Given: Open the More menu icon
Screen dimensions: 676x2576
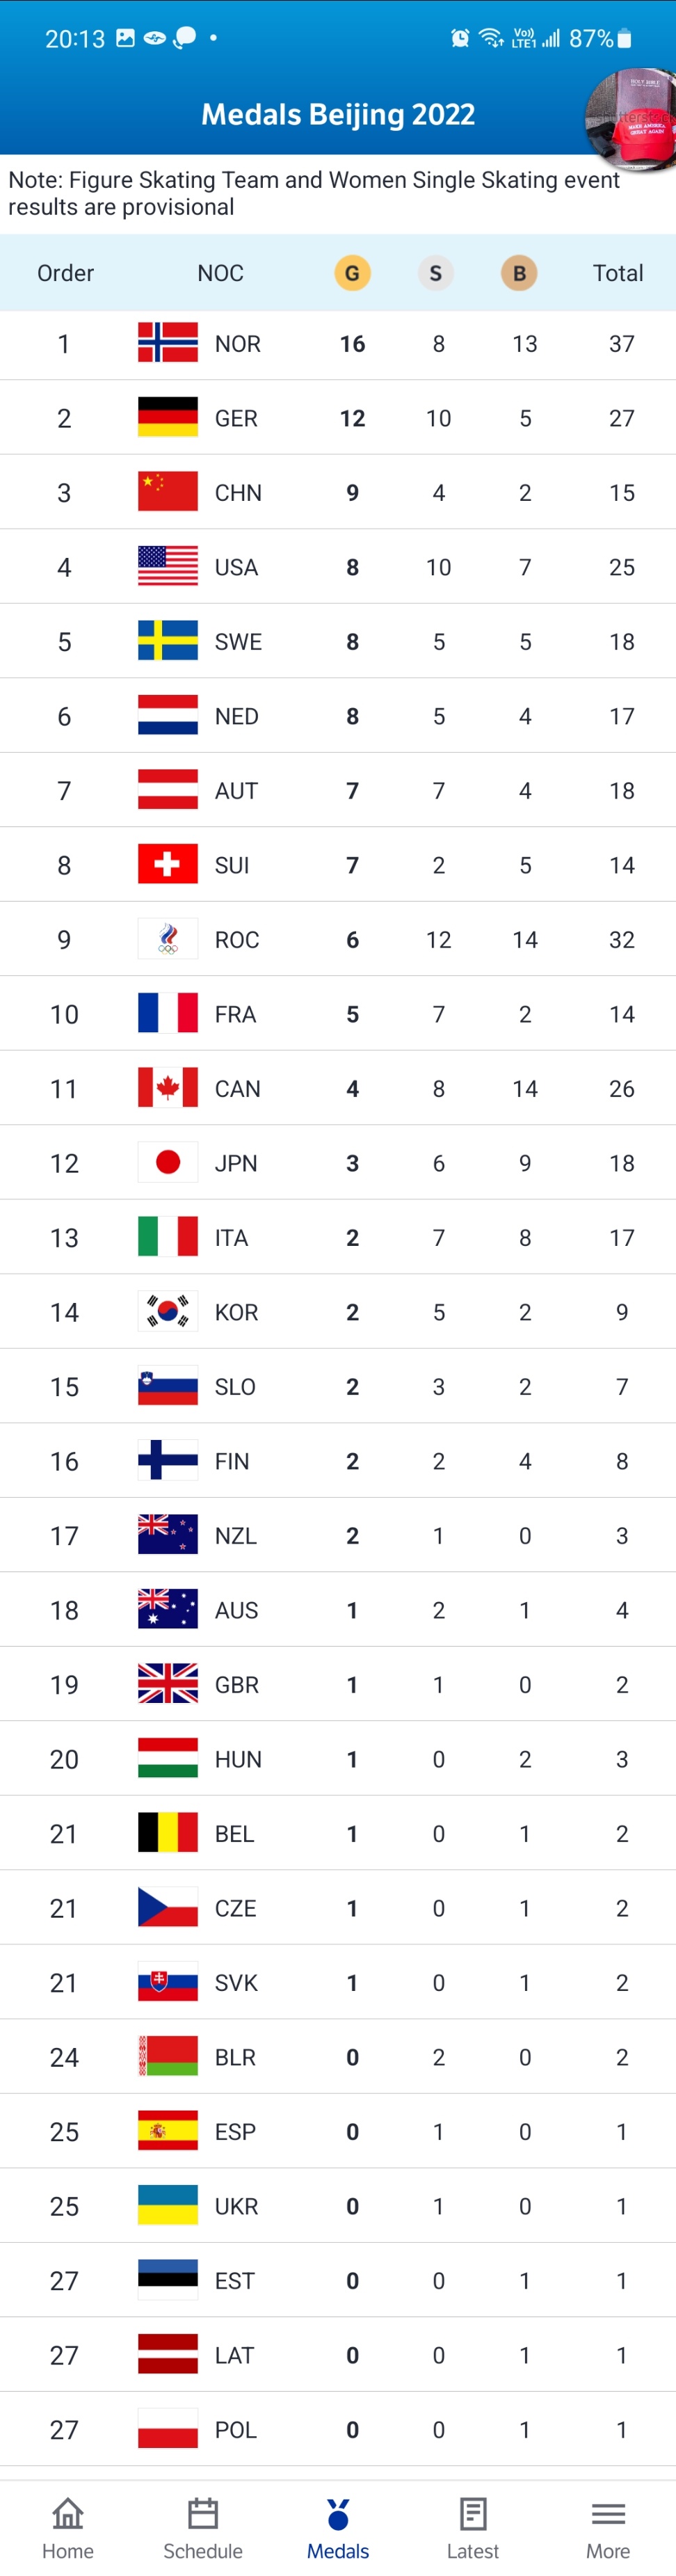Looking at the screenshot, I should pos(608,2513).
